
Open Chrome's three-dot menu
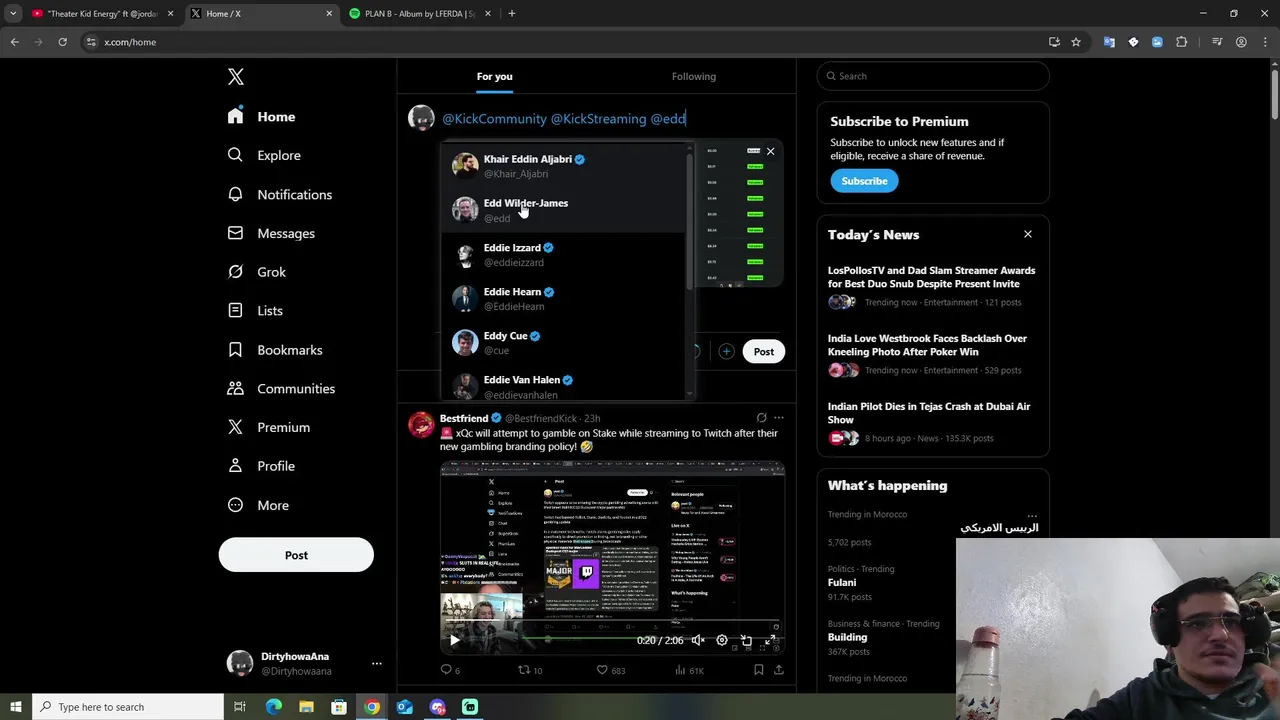tap(1264, 42)
